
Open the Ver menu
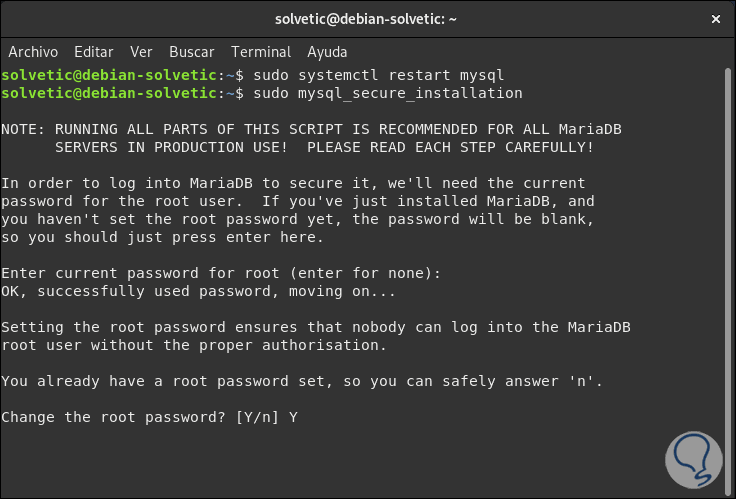click(x=141, y=51)
